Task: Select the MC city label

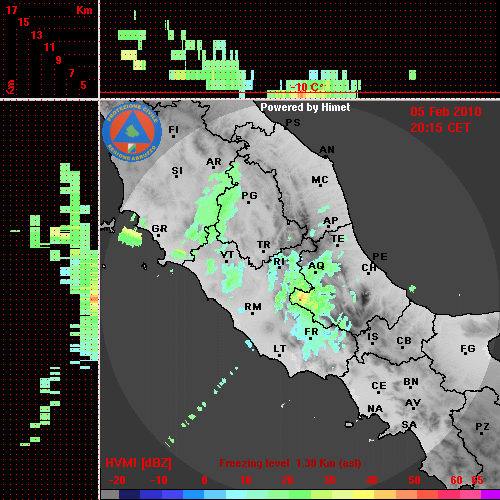Action: pyautogui.click(x=320, y=180)
